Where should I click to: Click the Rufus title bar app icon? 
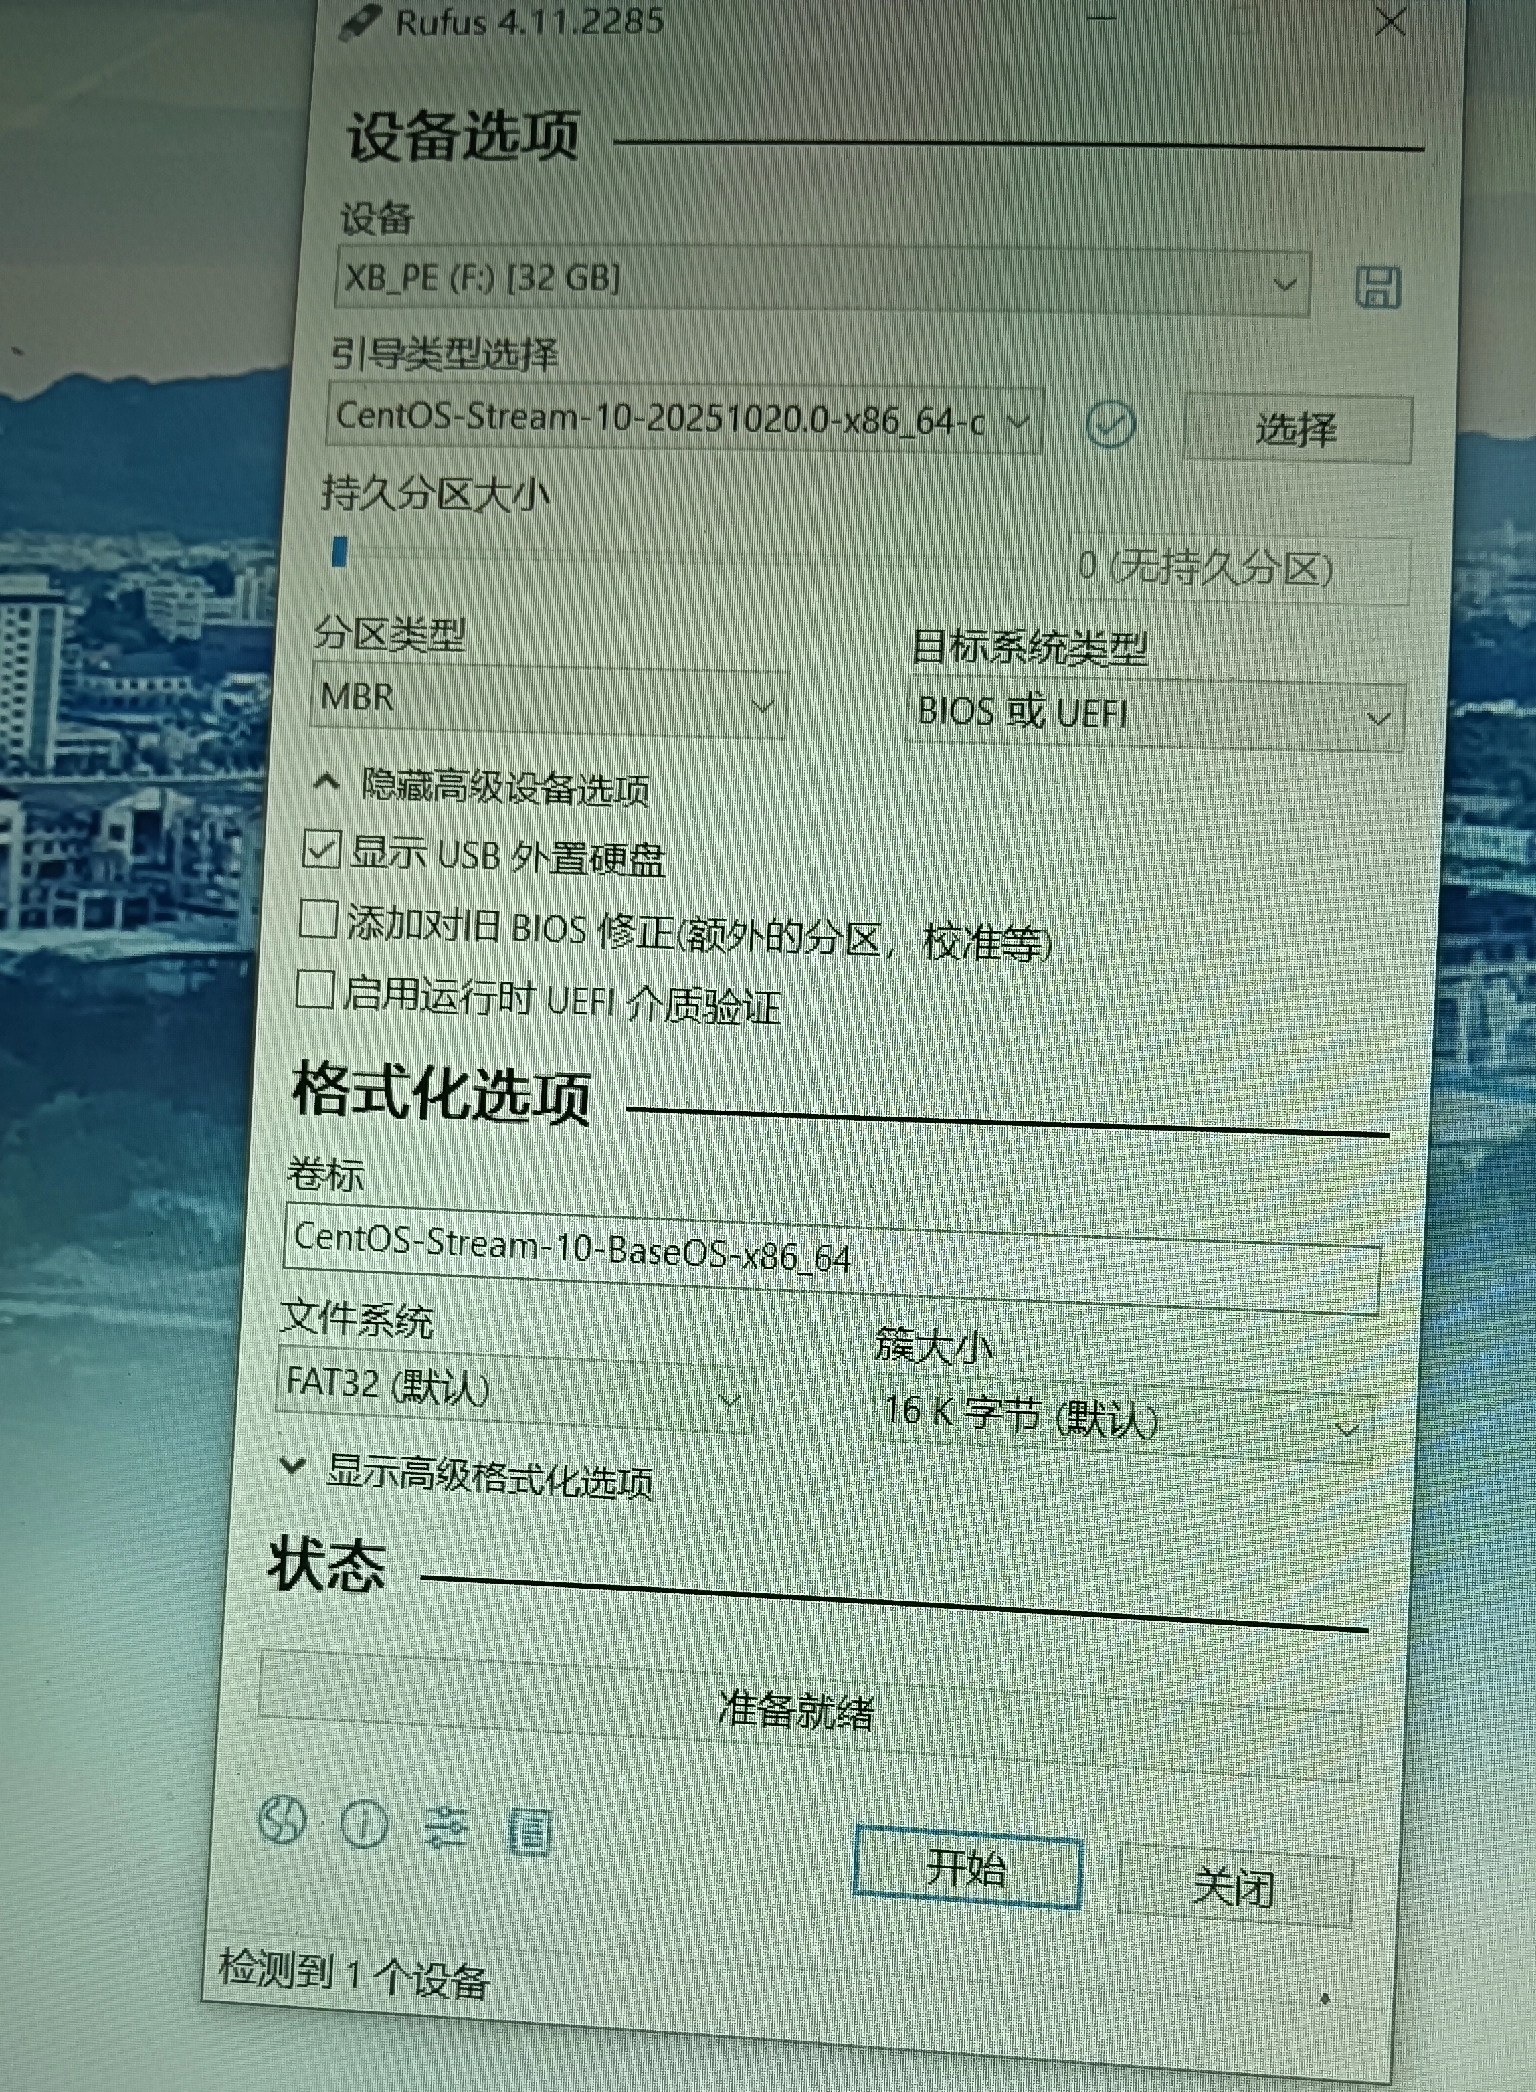pos(359,22)
